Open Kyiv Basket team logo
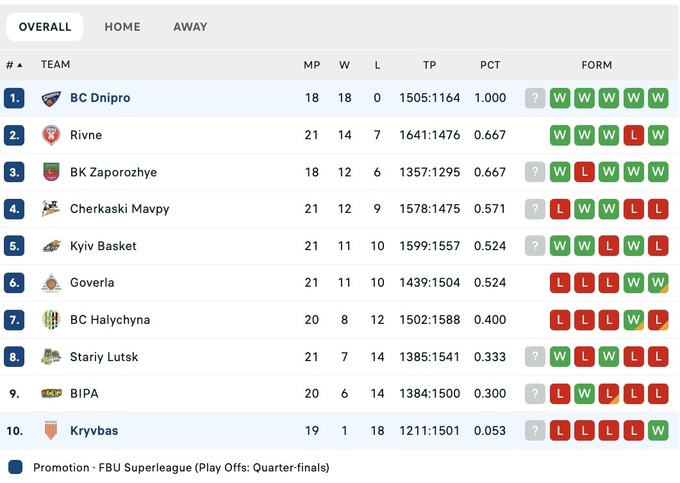Viewport: 680px width, 483px height. [x=51, y=246]
